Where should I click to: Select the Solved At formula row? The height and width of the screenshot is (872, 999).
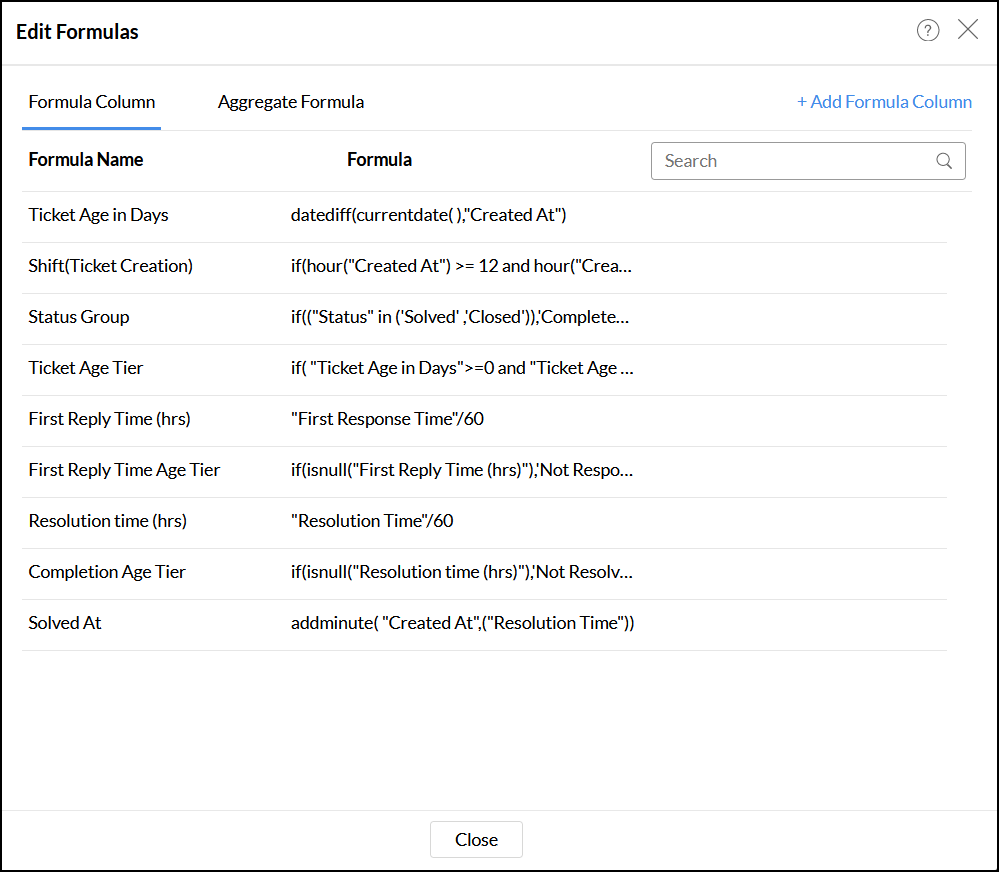(x=65, y=623)
